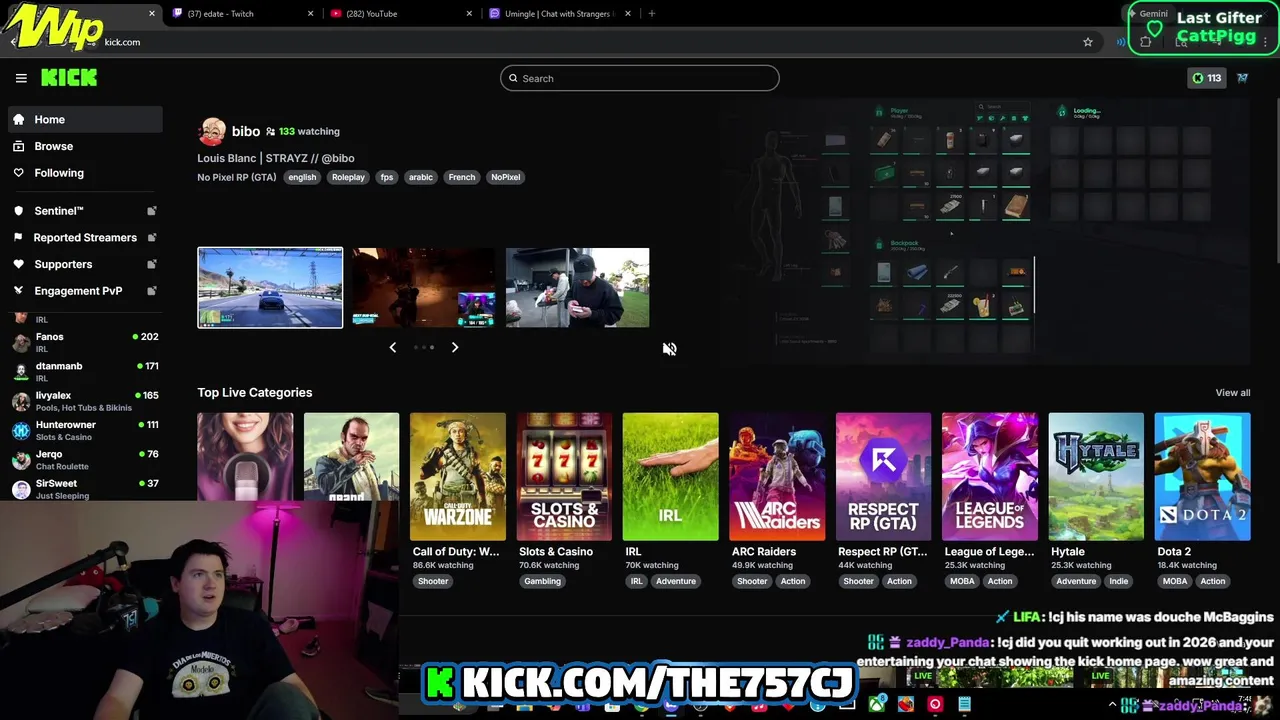
Task: Select the GTA highway stream thumbnail
Action: tap(270, 287)
